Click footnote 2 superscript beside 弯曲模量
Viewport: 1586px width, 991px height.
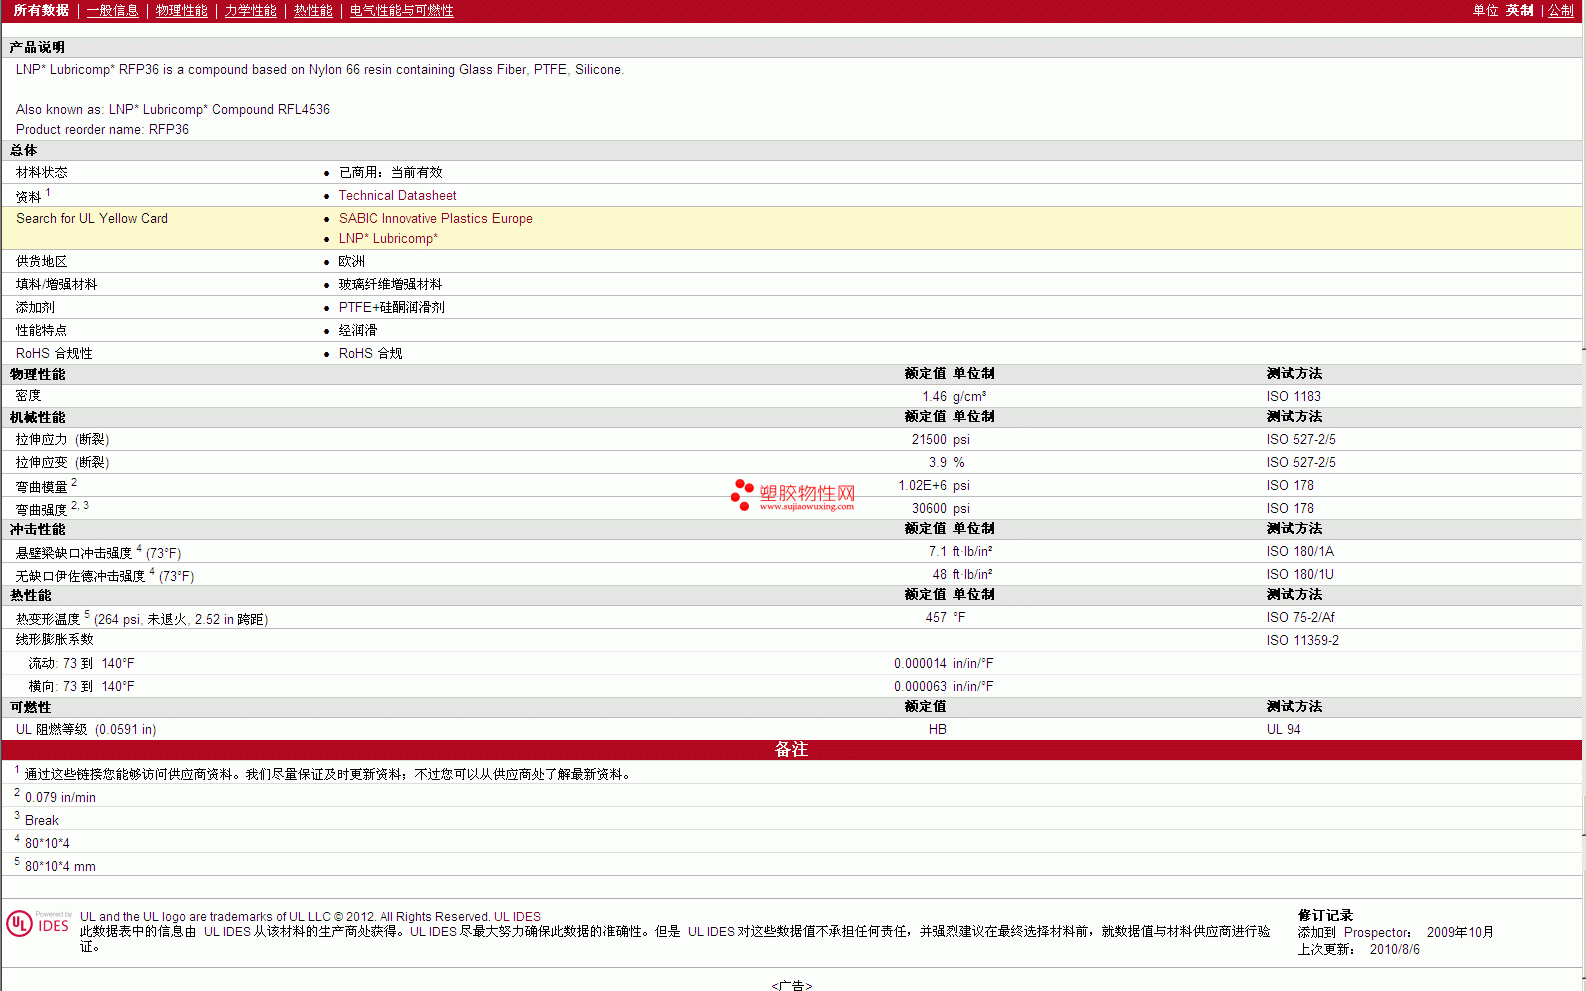tap(74, 482)
